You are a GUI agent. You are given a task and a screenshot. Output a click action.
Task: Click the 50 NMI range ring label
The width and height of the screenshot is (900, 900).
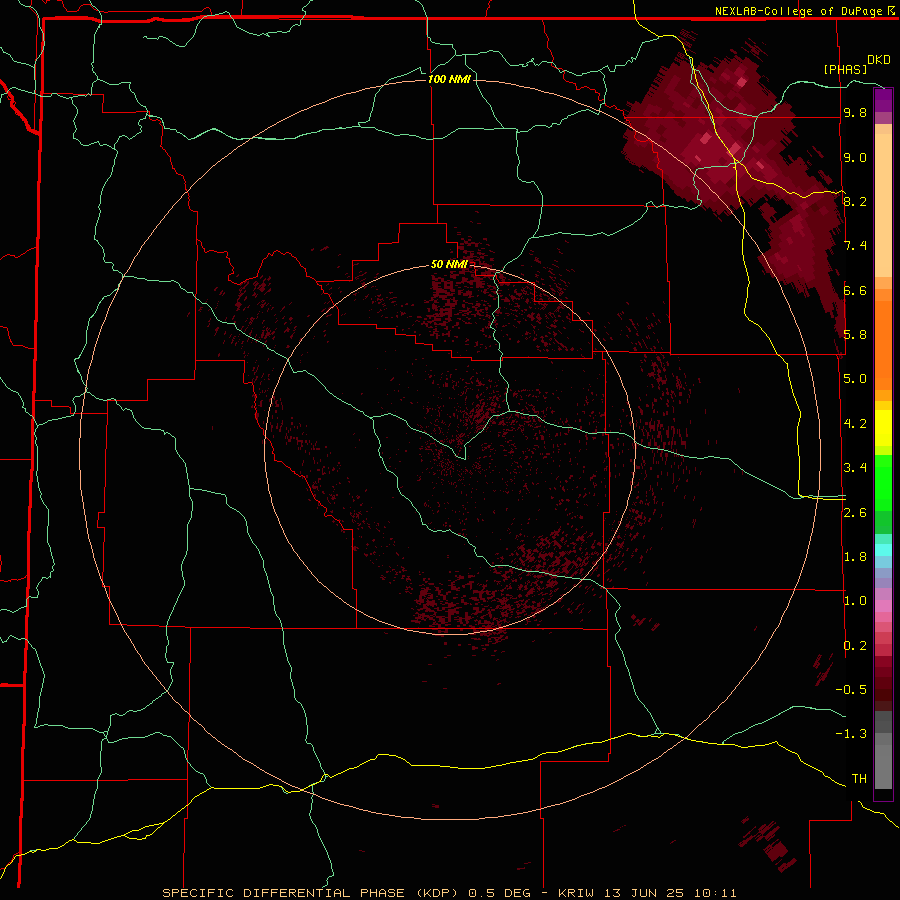(x=449, y=264)
